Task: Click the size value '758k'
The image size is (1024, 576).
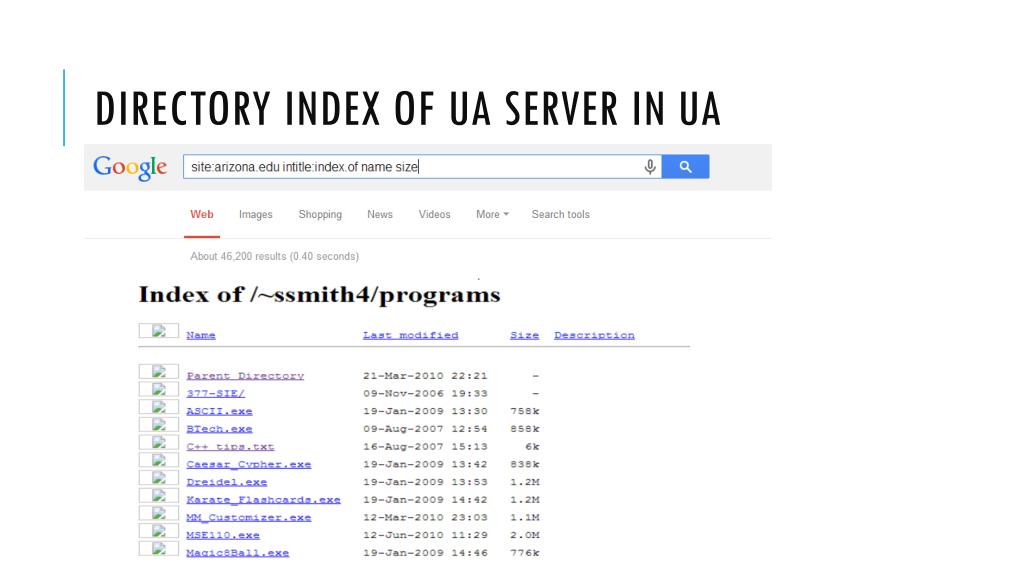Action: [524, 411]
